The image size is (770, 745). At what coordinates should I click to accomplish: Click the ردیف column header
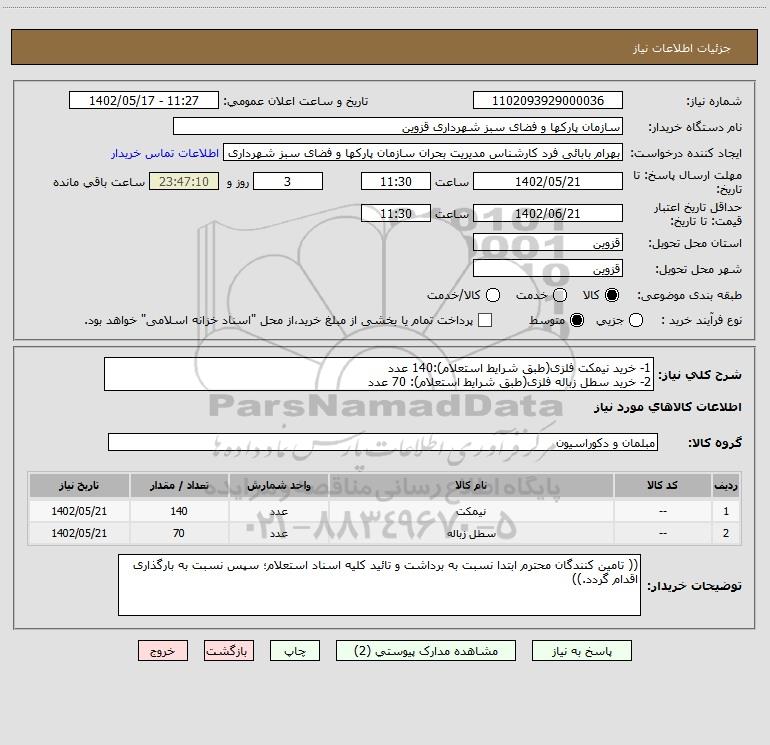726,486
